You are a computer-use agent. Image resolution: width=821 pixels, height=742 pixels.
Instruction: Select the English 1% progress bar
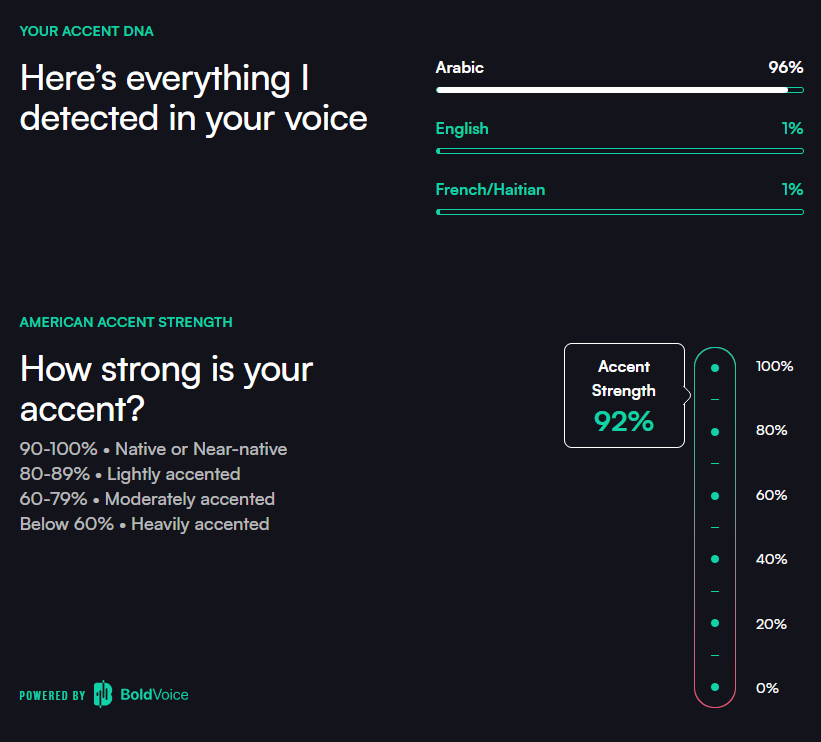coord(619,151)
